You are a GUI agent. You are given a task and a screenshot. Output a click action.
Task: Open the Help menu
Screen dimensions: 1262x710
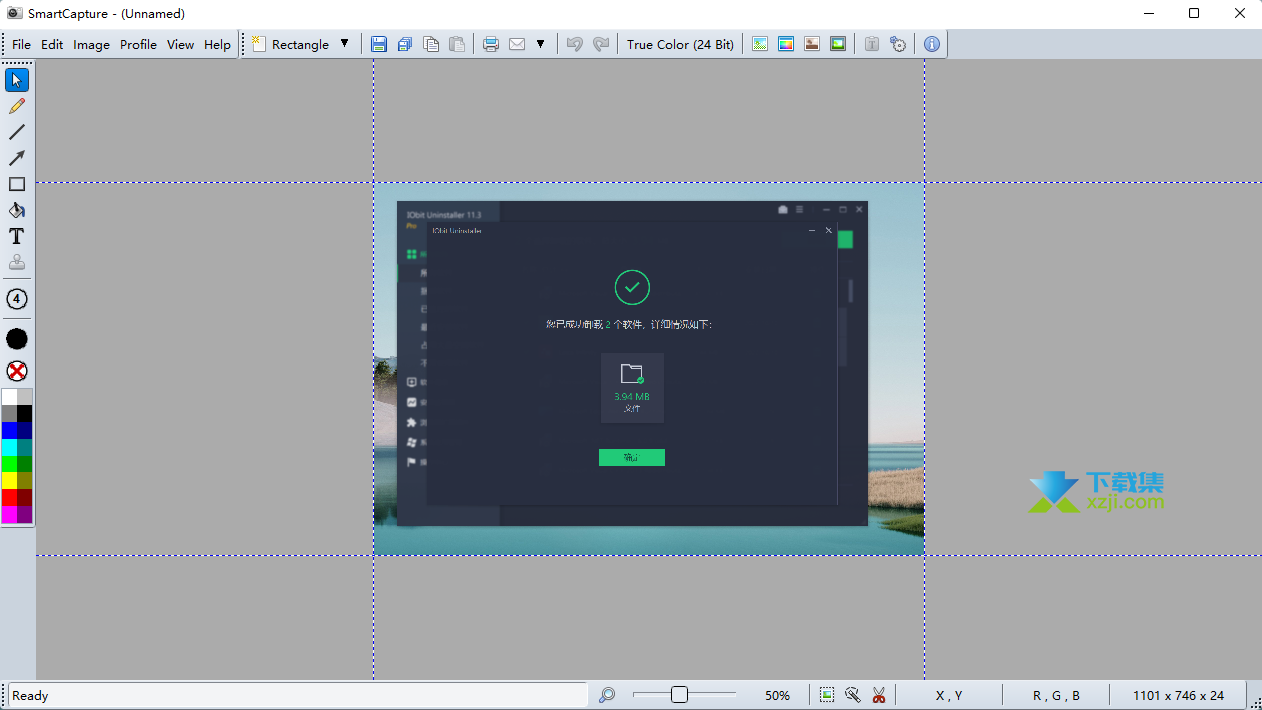coord(217,44)
